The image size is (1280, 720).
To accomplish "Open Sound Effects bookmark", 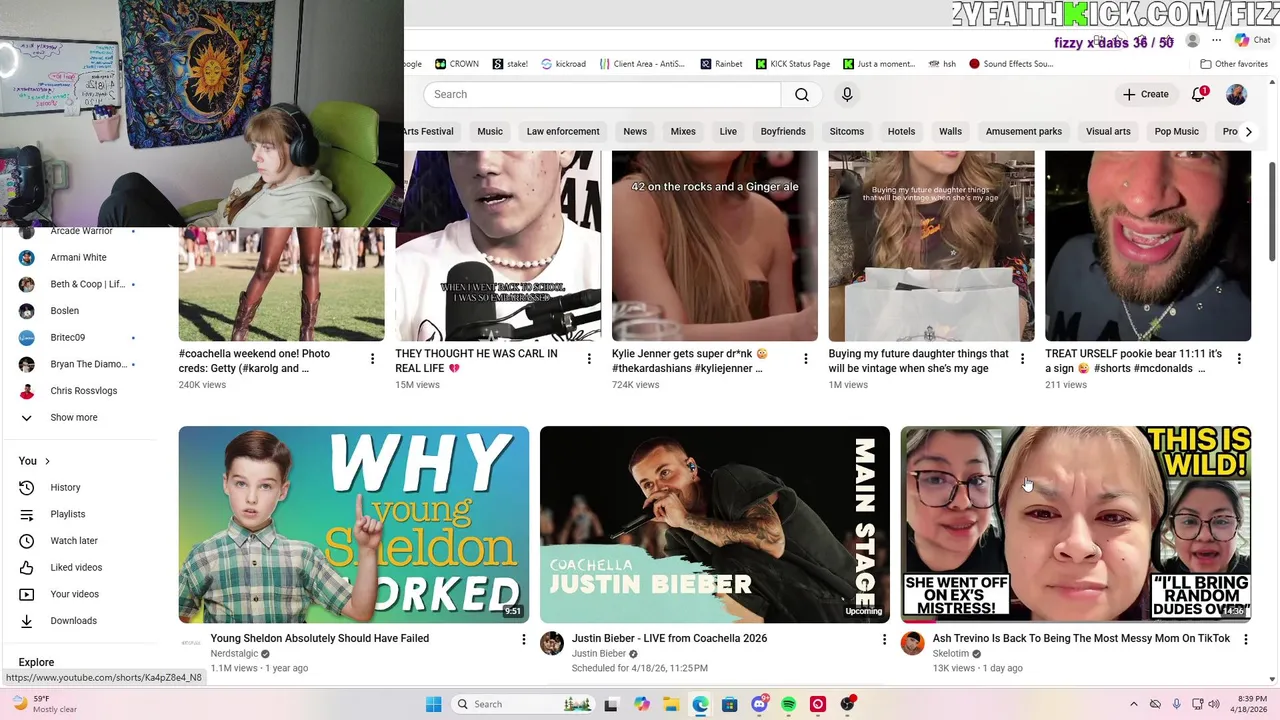I will (x=1011, y=64).
